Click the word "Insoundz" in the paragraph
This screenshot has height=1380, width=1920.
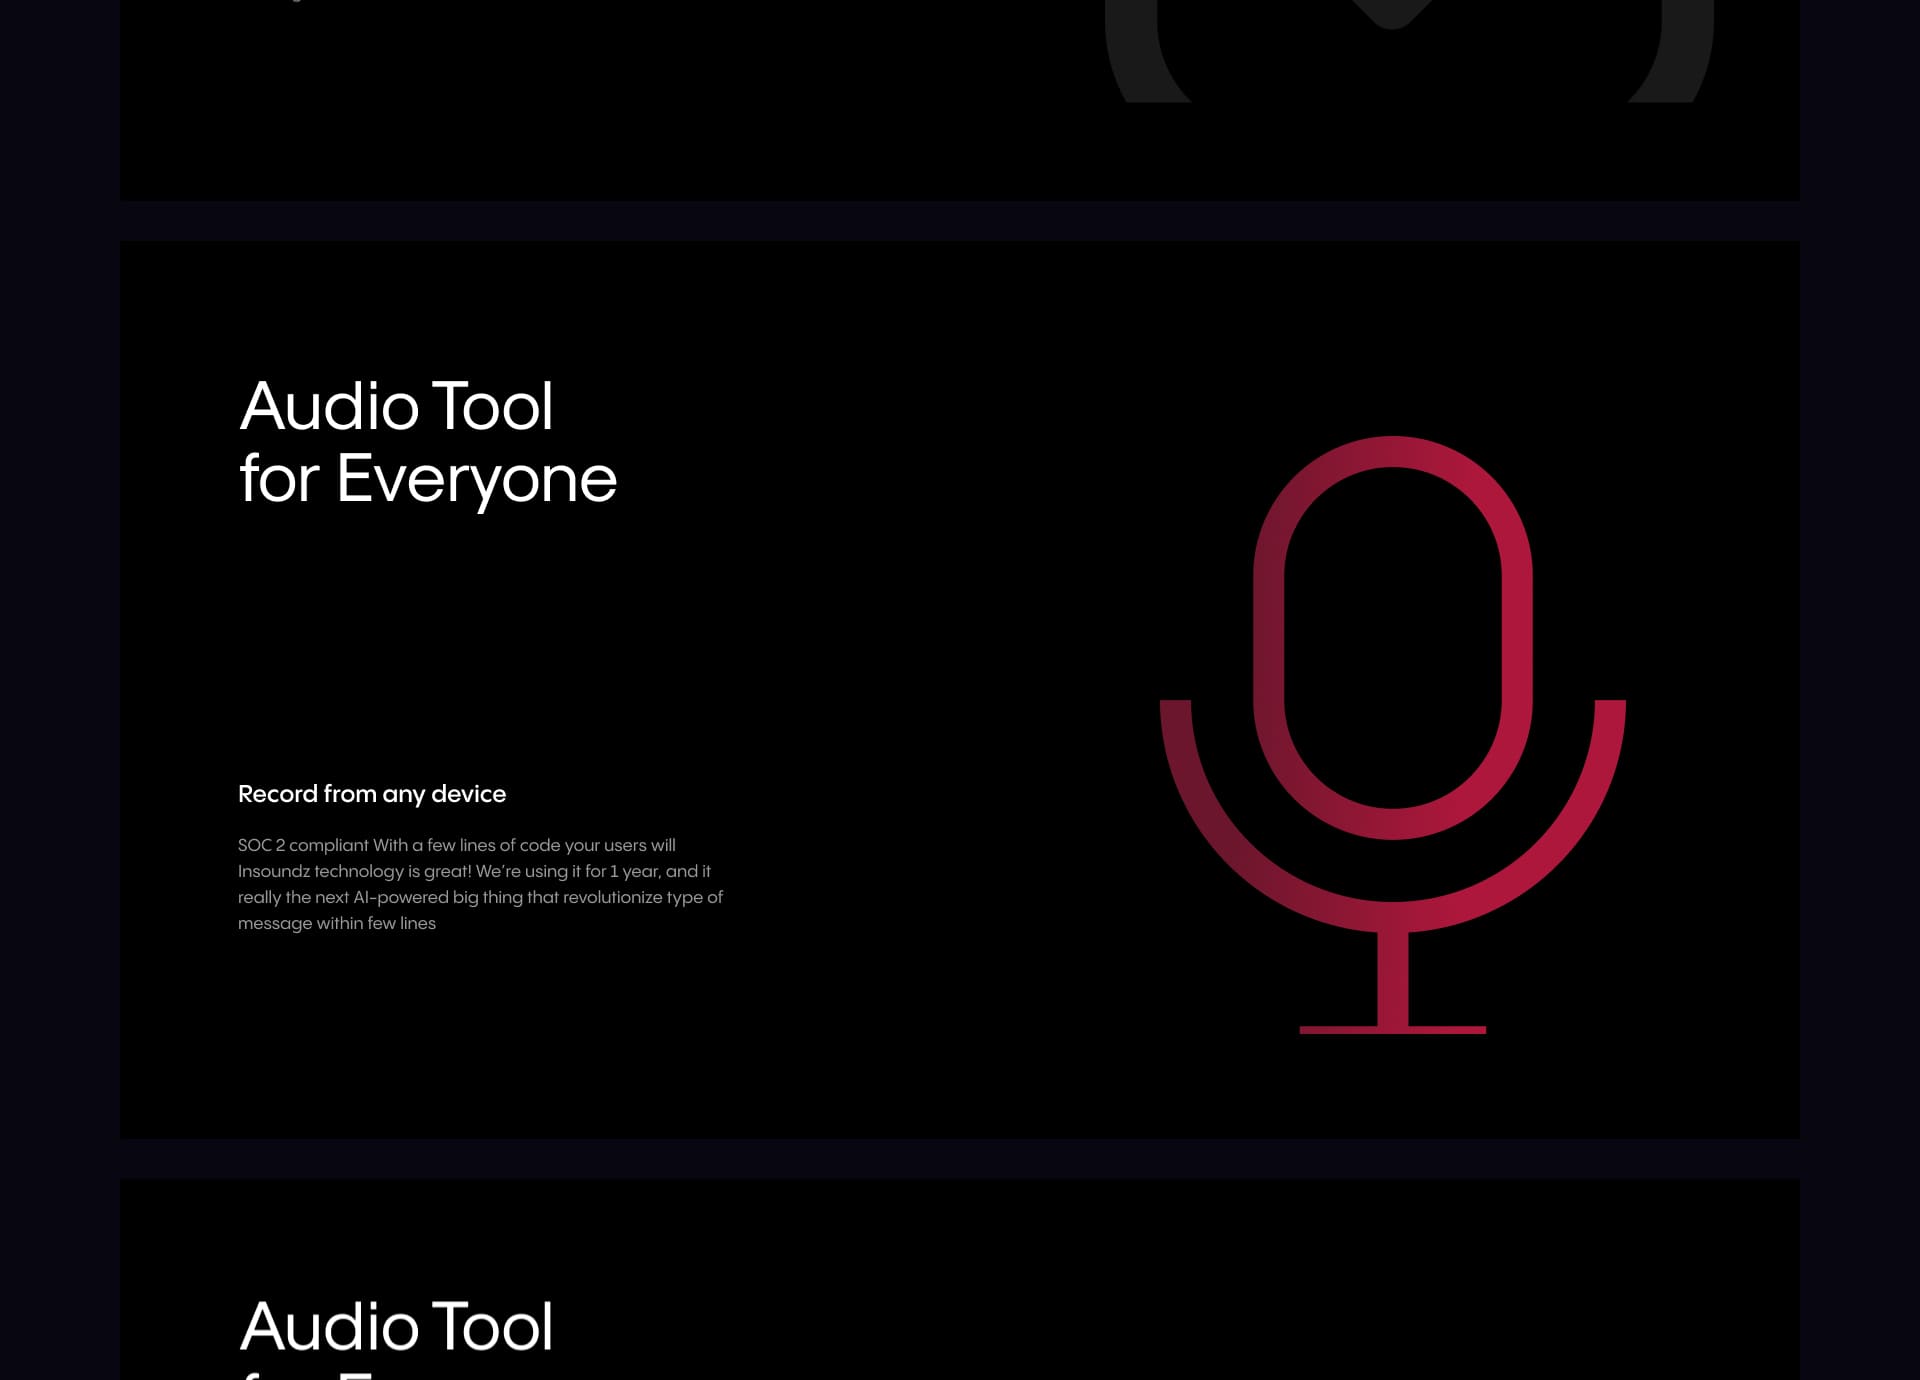273,871
